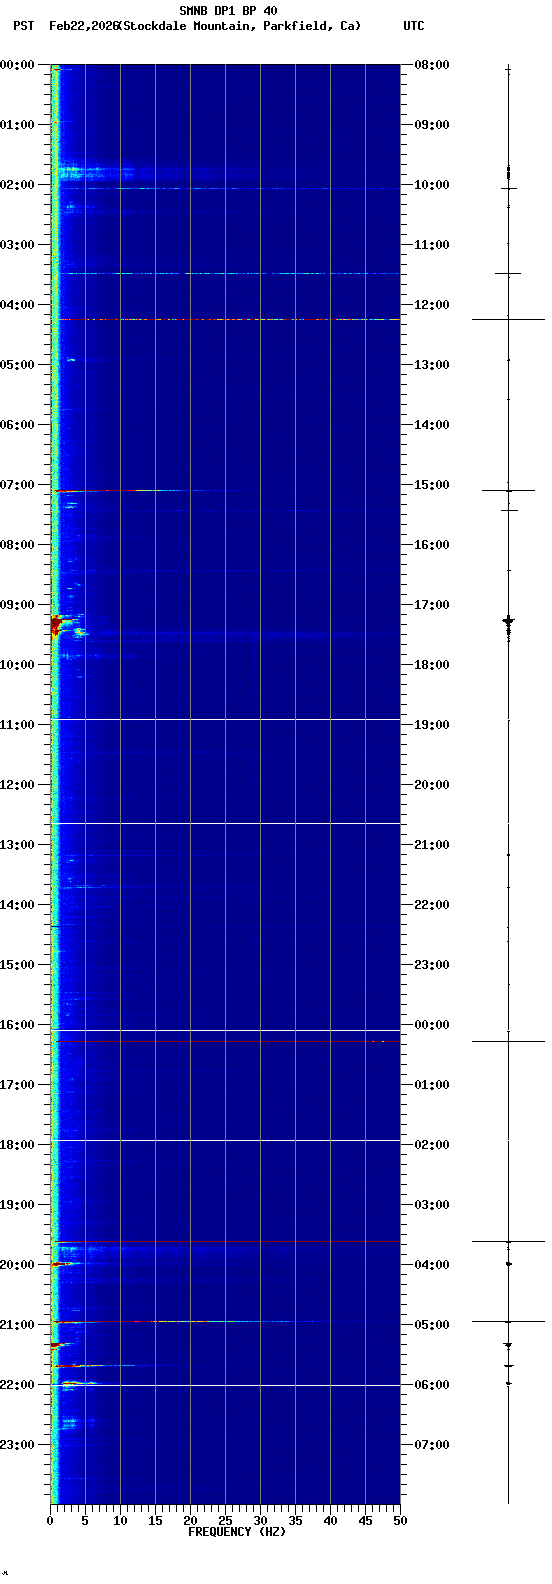Select the 'Stockdale Mountain, Parkfield, Ca' location text

[239, 26]
